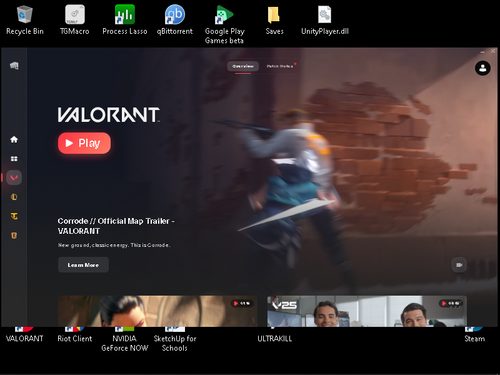Close the Riot Client window

click(x=493, y=51)
